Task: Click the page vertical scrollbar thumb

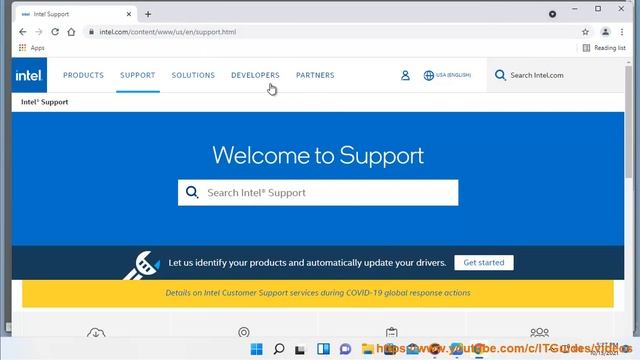Action: click(629, 121)
